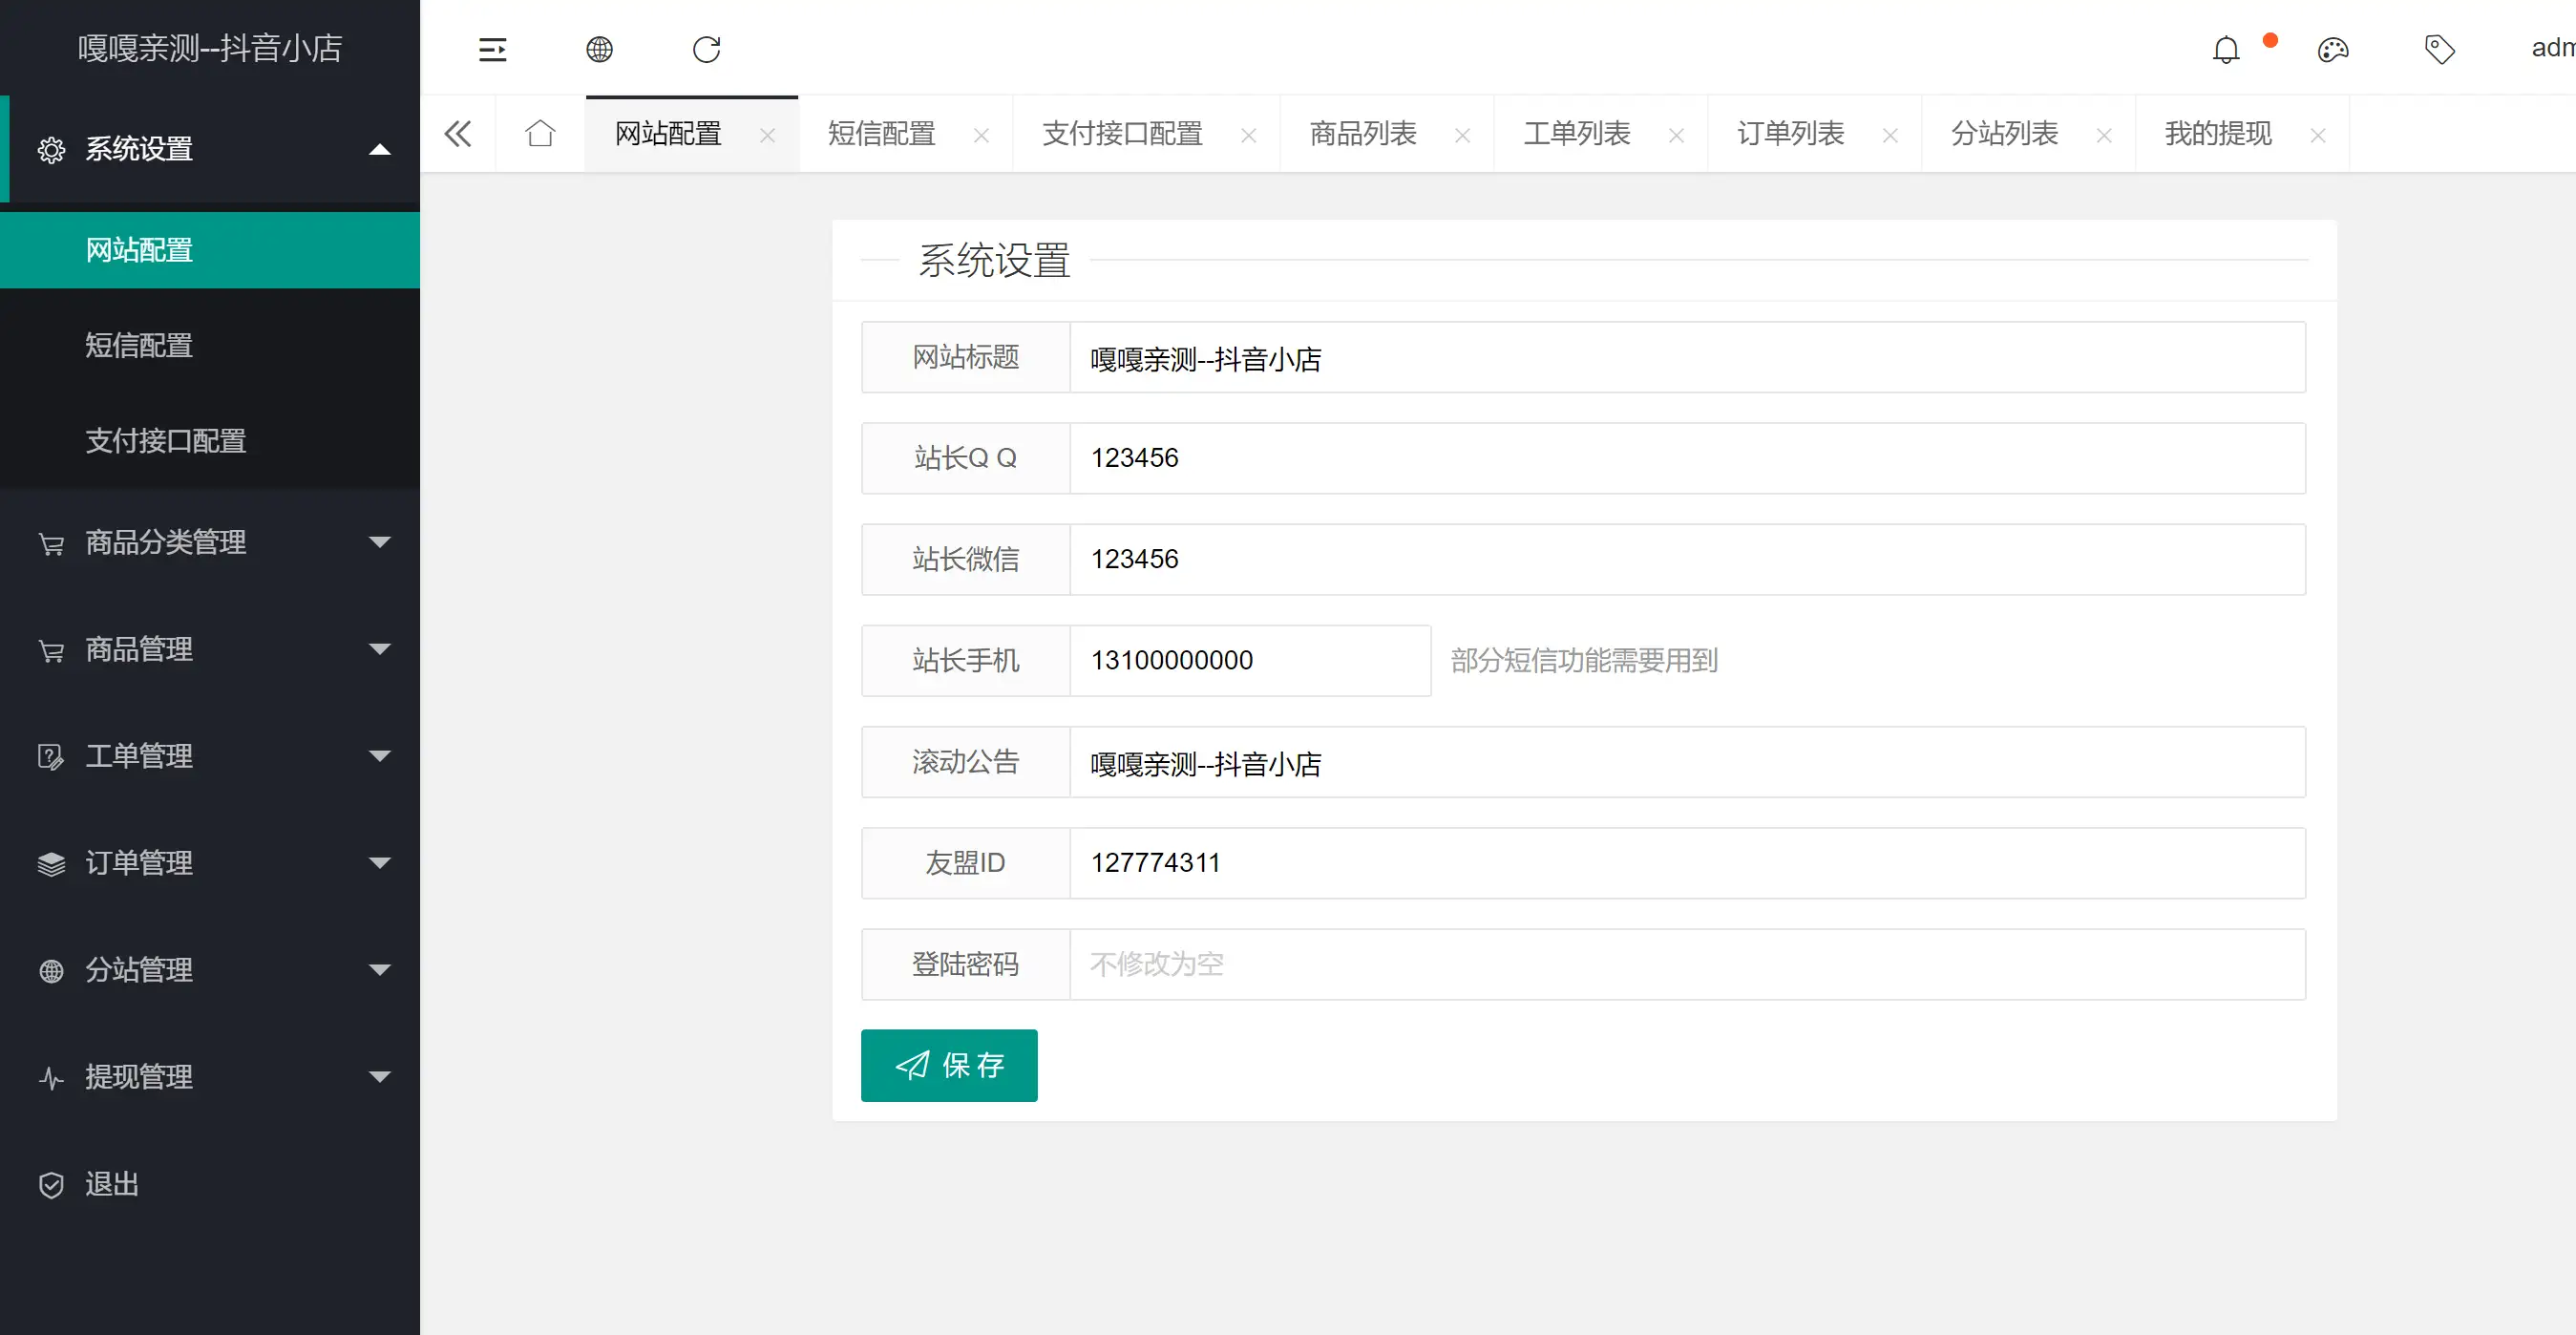Click the sidebar collapse toggle icon
The height and width of the screenshot is (1335, 2576).
(x=492, y=48)
